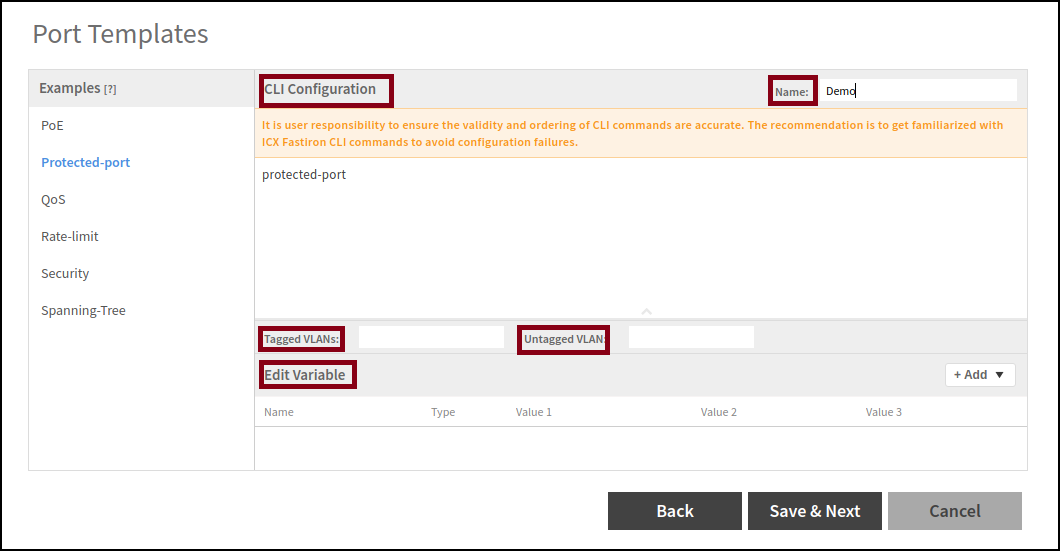Click the Cancel button
Screen dimensions: 1060x551
pos(955,511)
